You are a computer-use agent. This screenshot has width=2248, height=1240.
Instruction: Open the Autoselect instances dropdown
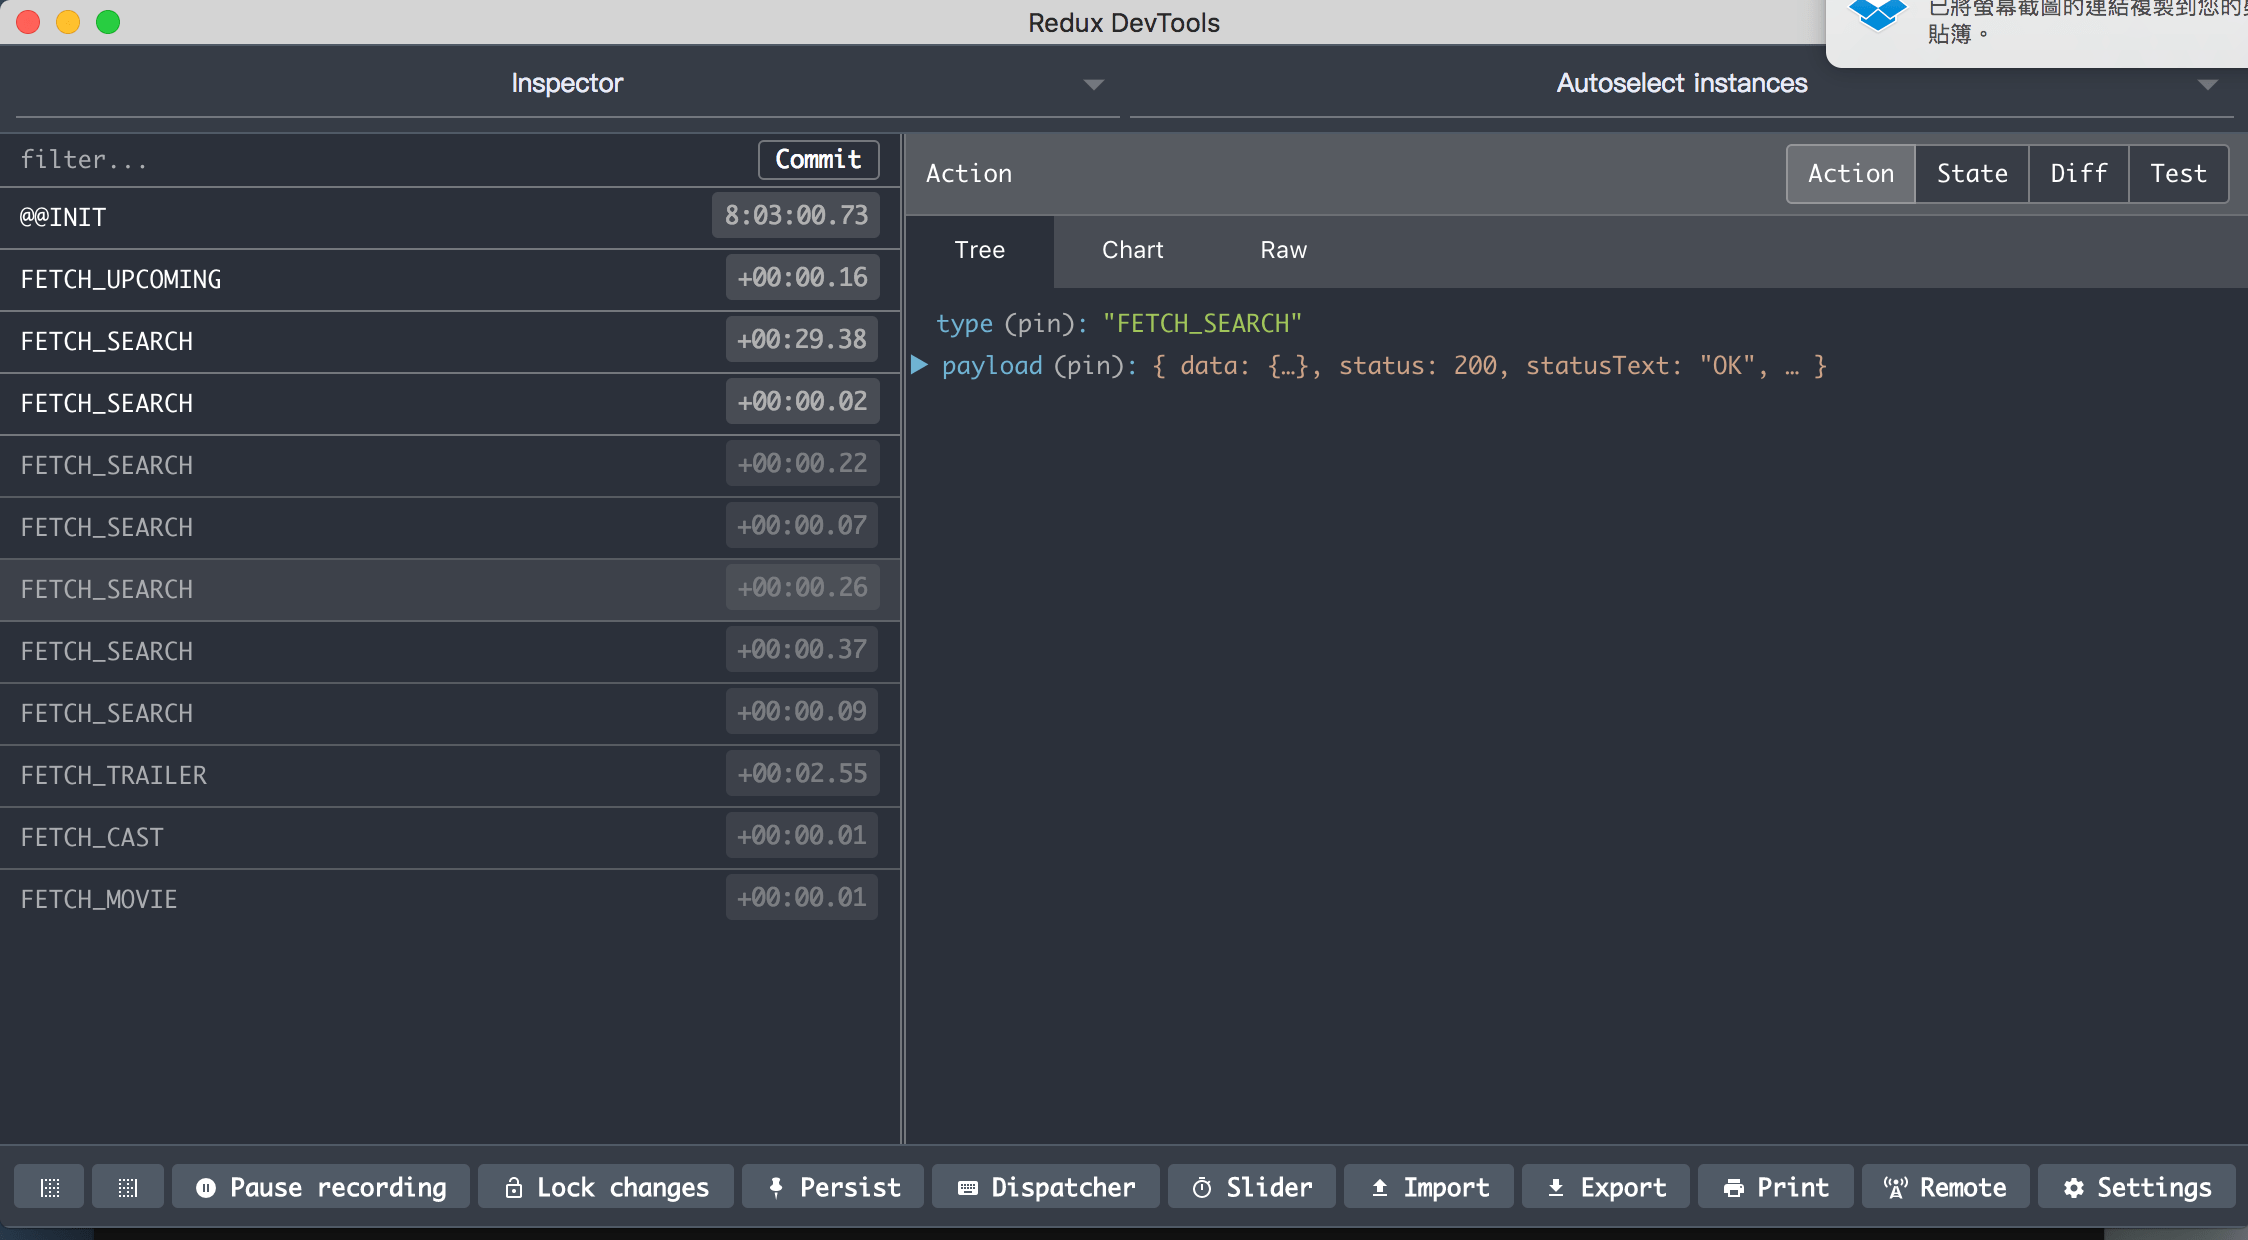(x=1681, y=84)
